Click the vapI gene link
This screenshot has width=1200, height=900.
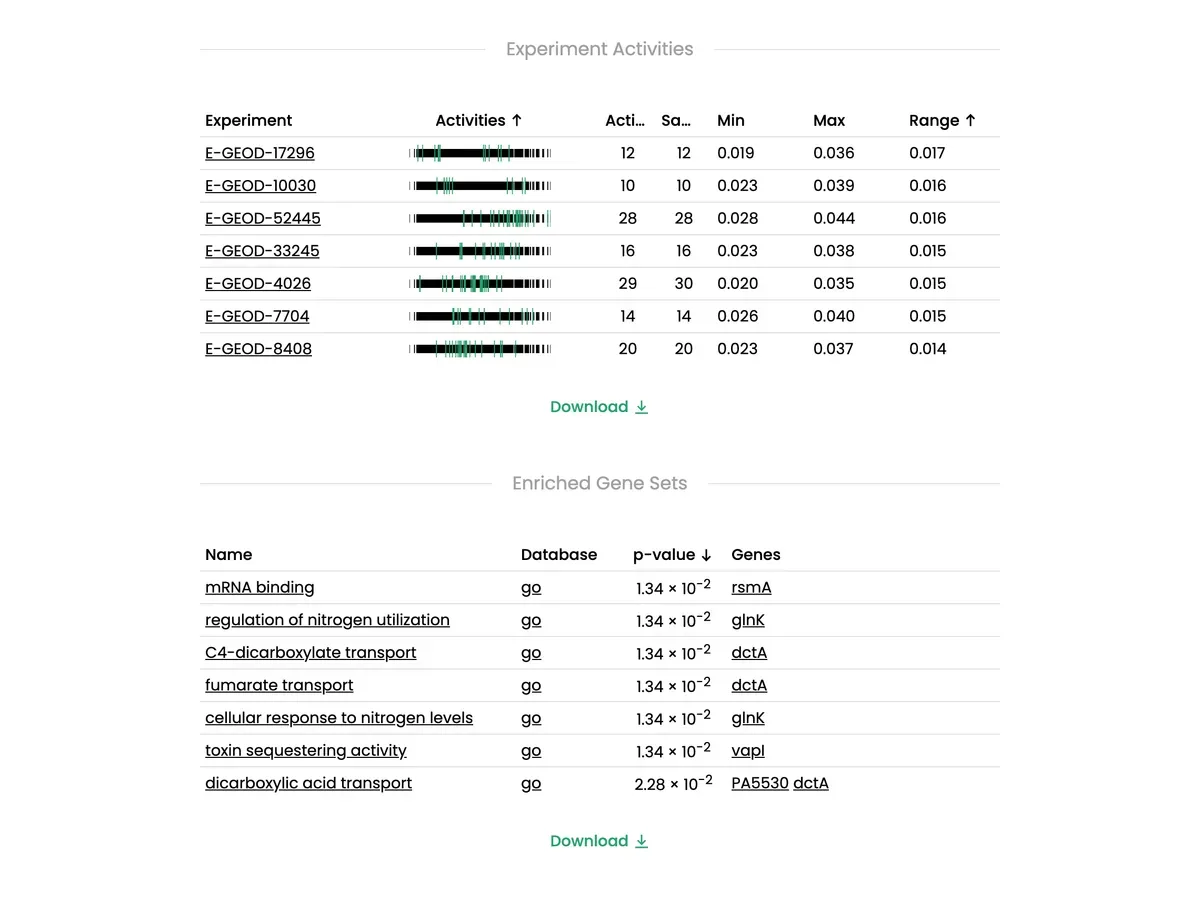click(748, 750)
